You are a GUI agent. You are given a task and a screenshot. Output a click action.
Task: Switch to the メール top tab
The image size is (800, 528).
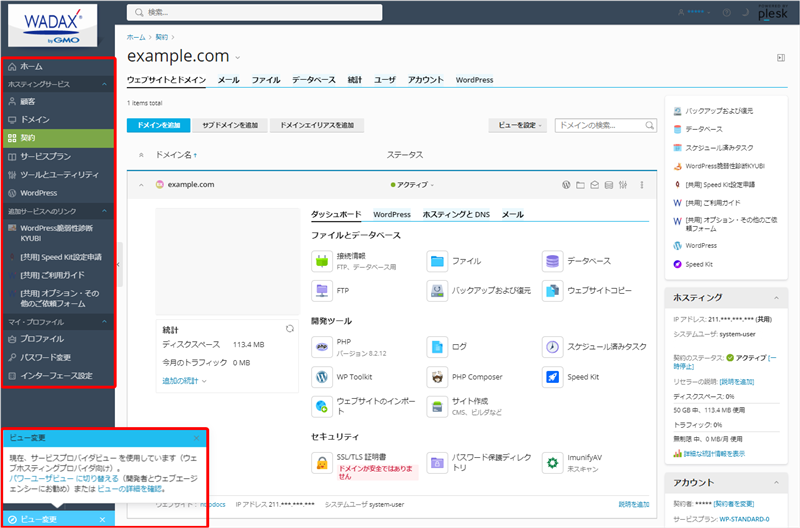[229, 80]
